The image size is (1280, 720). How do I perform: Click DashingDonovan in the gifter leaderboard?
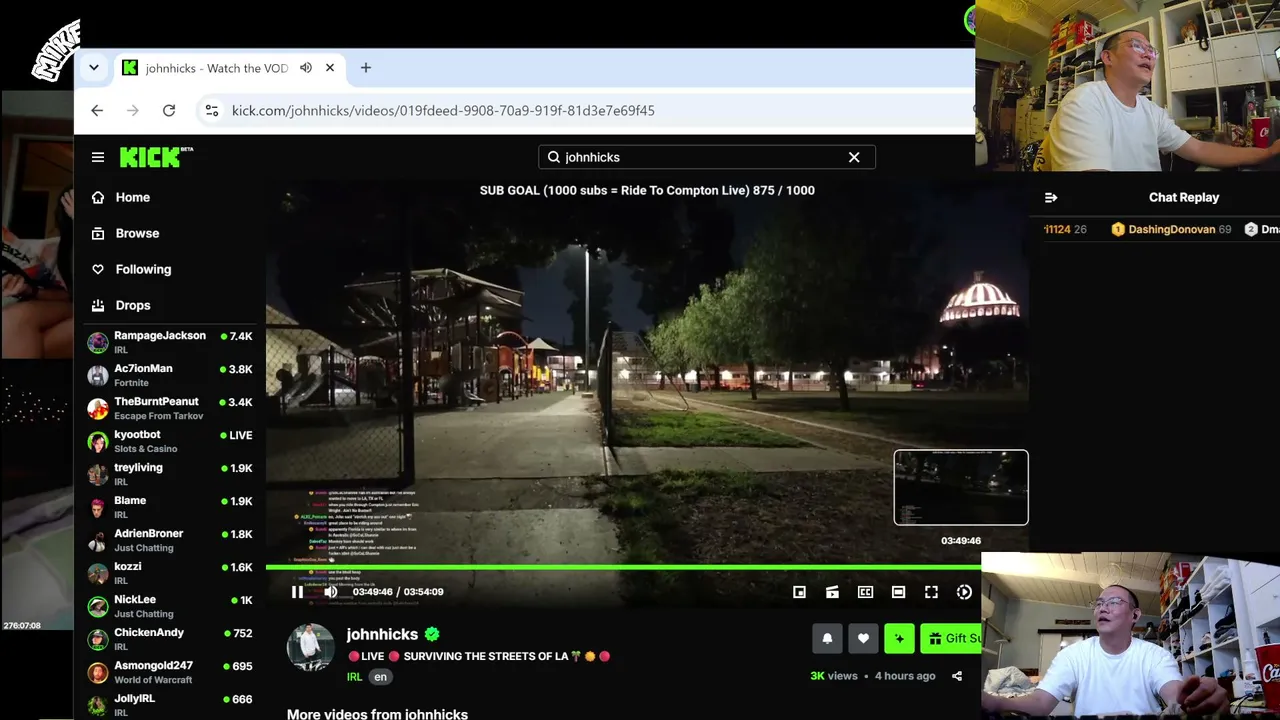point(1171,229)
